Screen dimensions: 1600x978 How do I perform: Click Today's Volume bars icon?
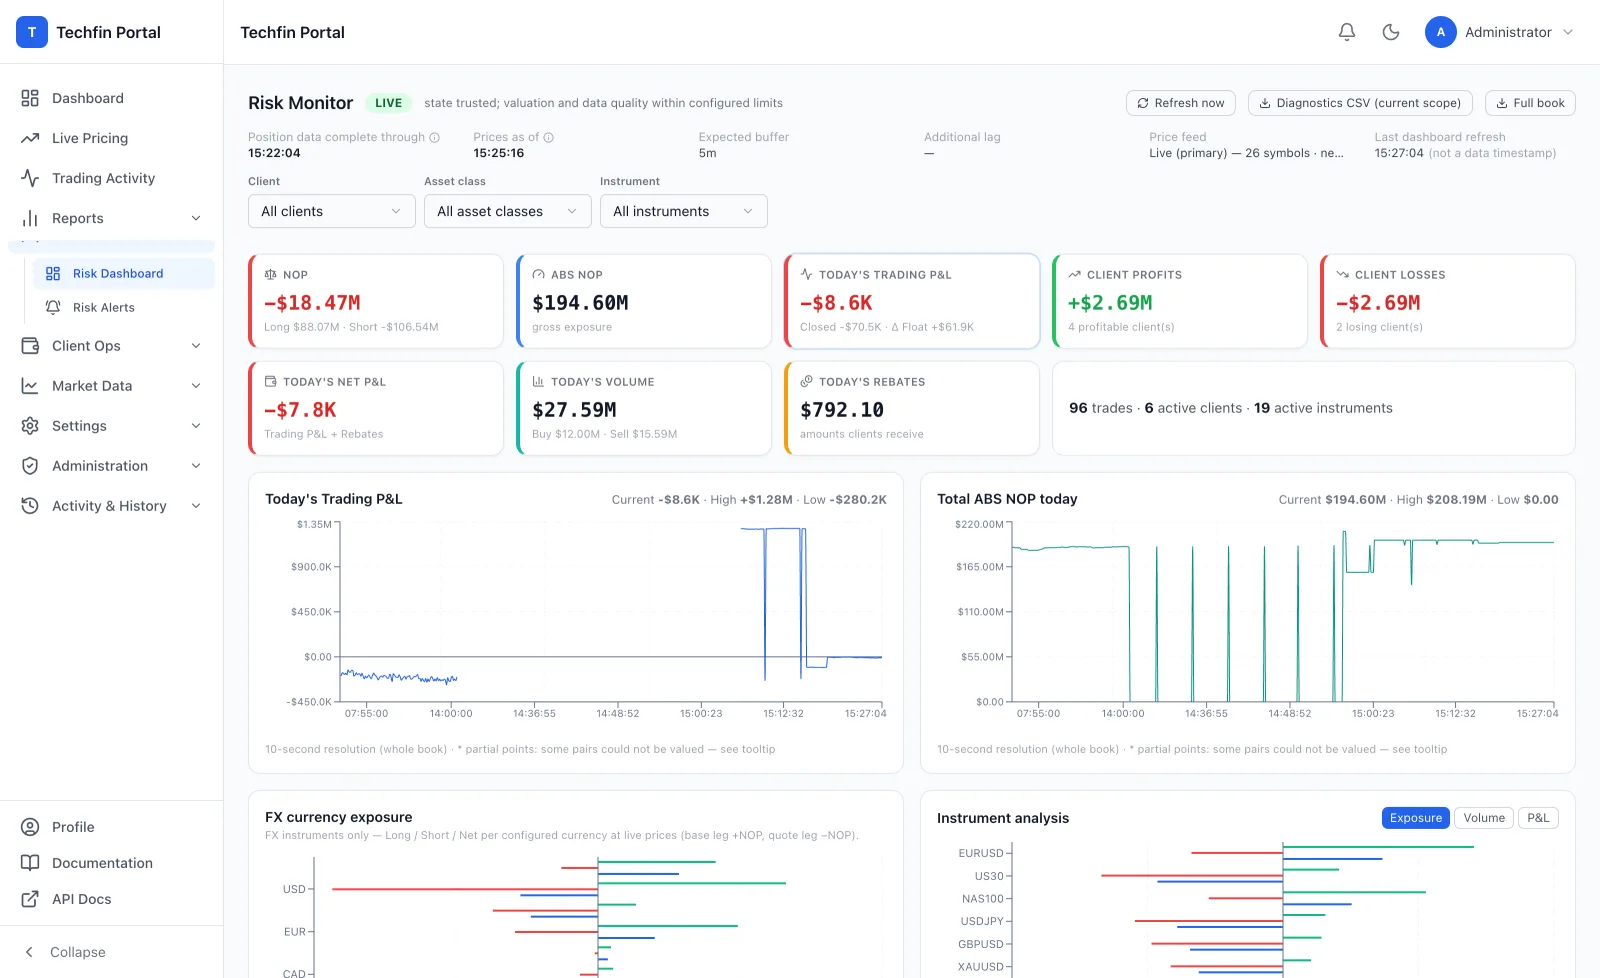click(538, 382)
